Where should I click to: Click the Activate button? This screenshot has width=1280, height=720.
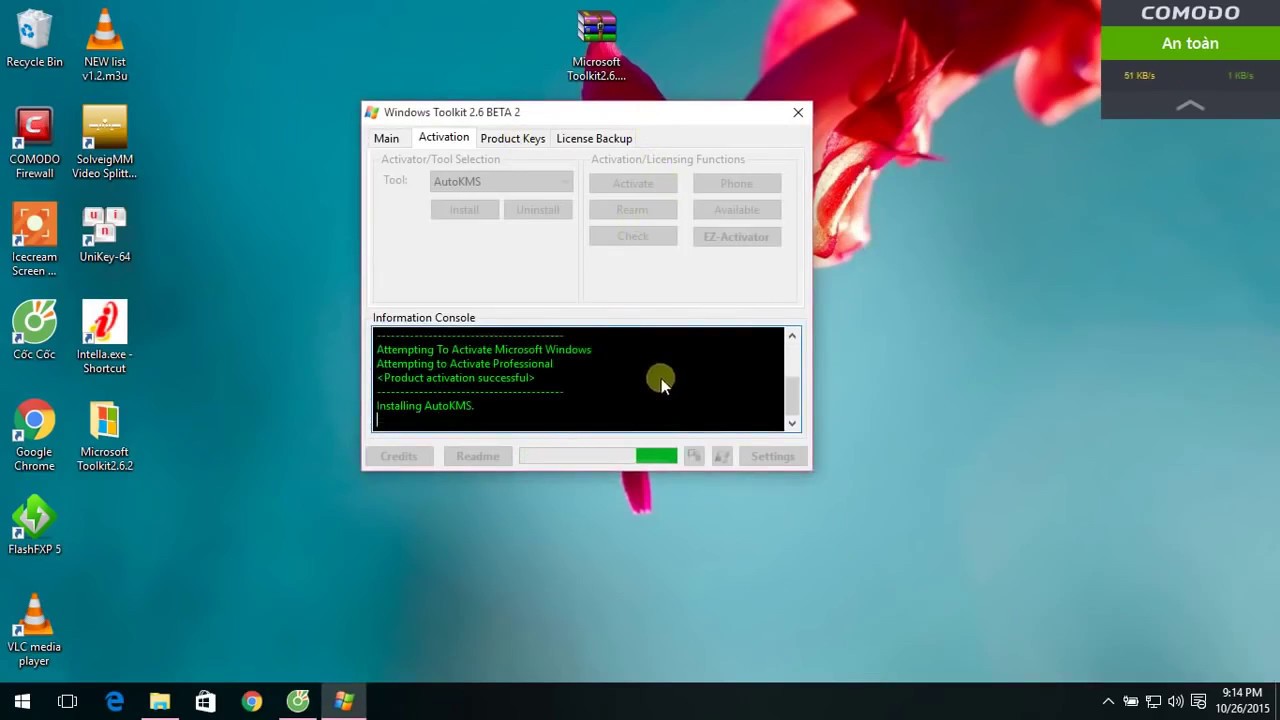coord(633,183)
